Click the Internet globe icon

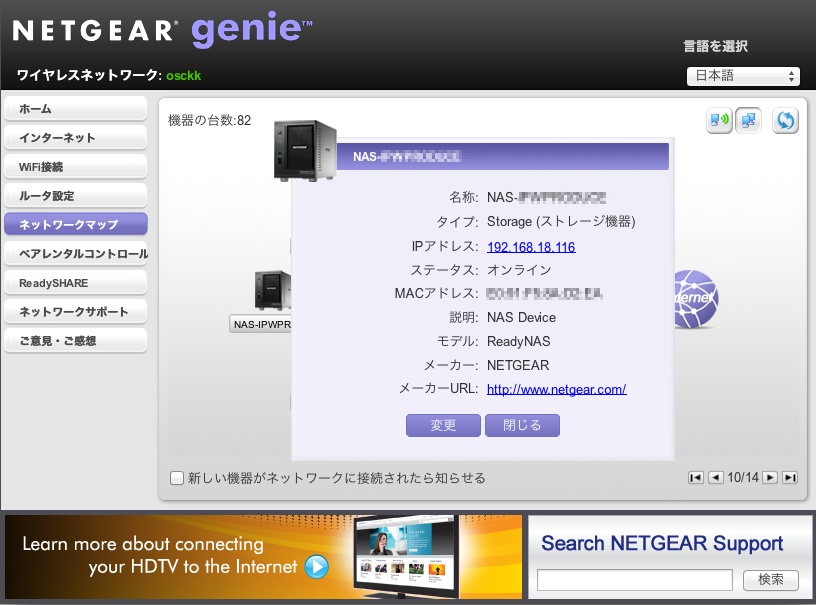[x=697, y=297]
